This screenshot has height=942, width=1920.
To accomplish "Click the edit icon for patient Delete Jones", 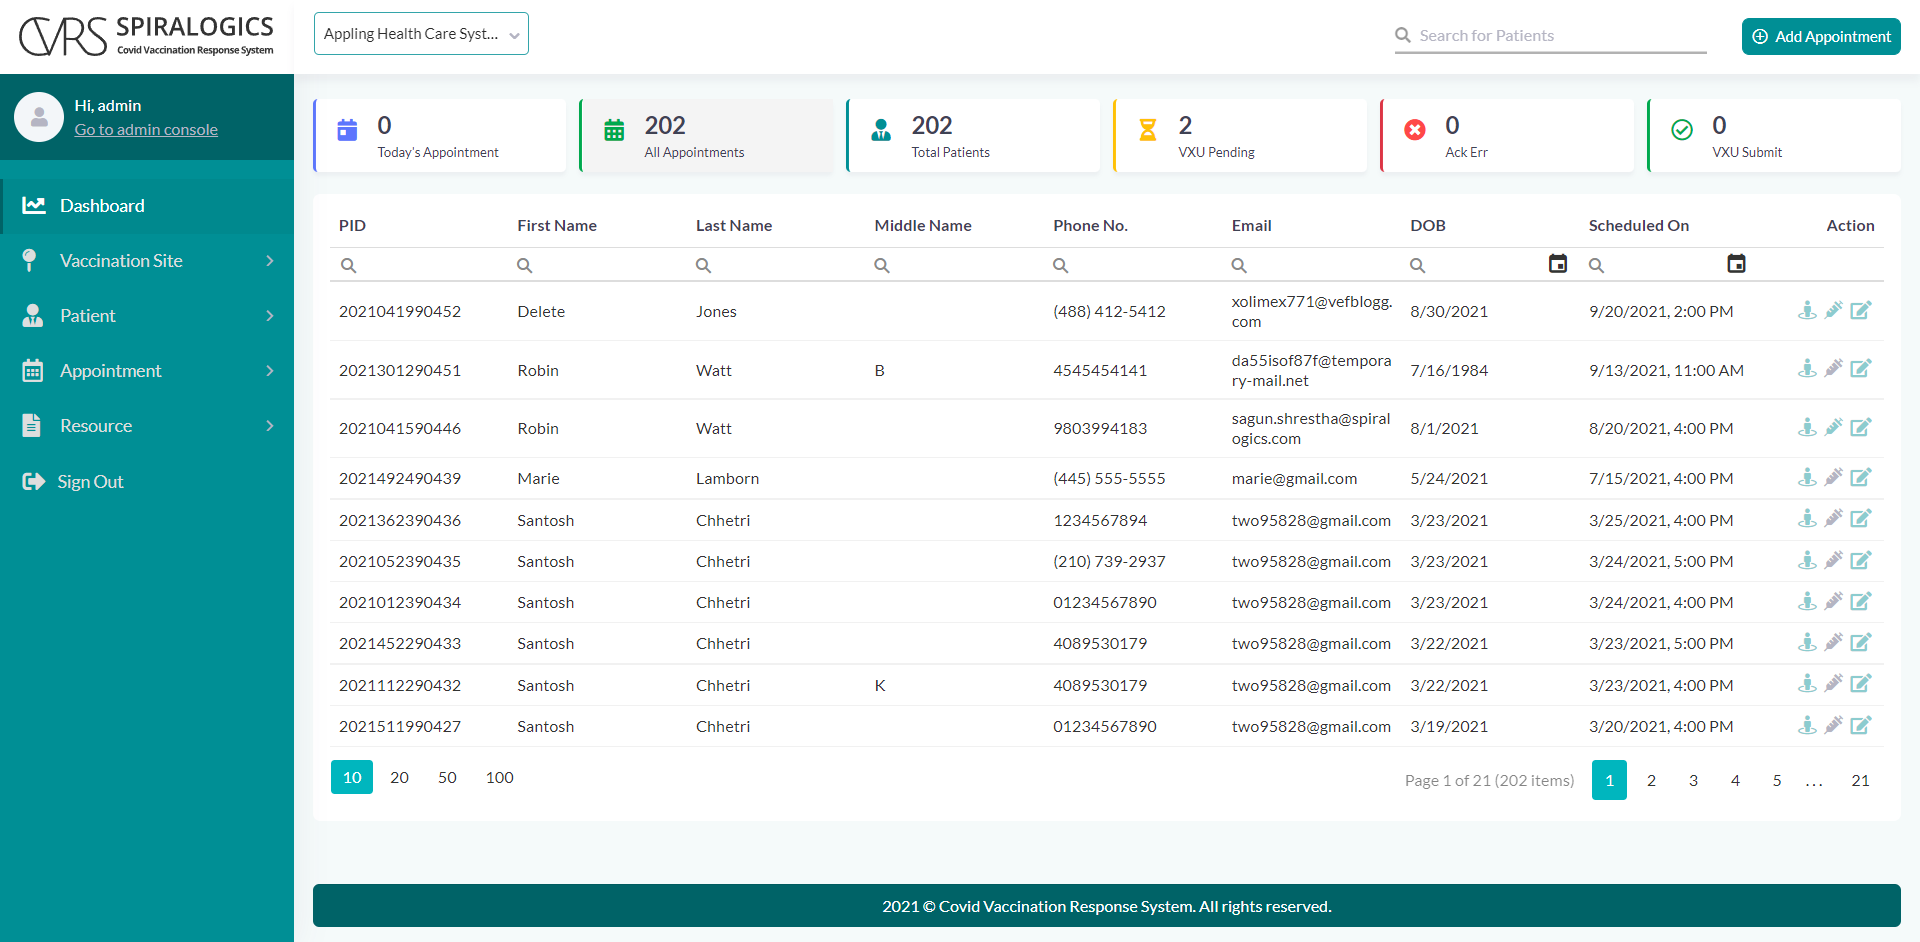I will point(1860,310).
